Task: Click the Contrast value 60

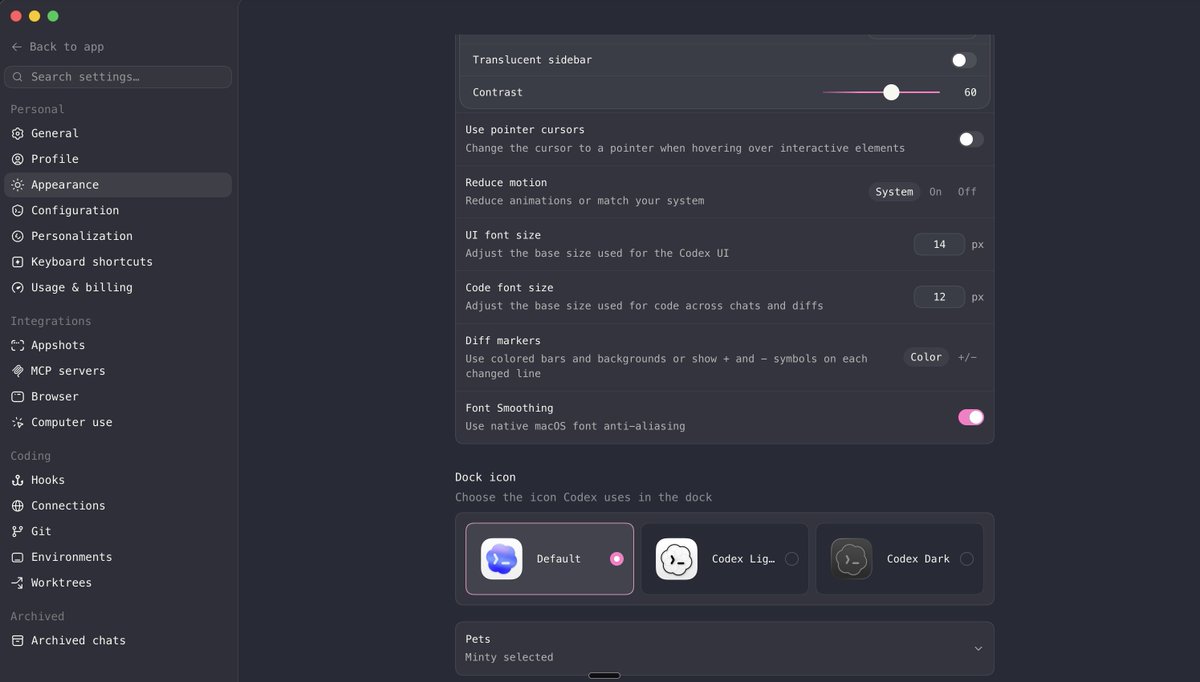Action: pyautogui.click(x=970, y=92)
